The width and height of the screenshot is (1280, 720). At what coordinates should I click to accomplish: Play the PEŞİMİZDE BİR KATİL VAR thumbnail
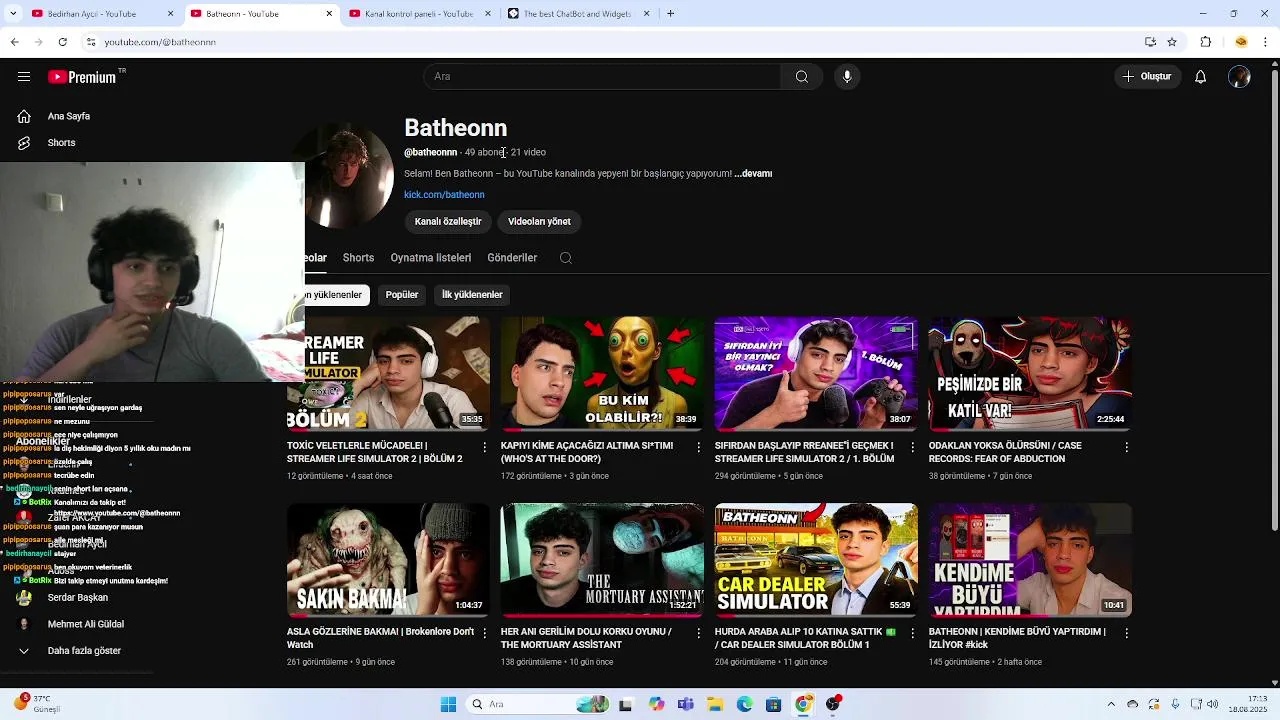click(1030, 373)
